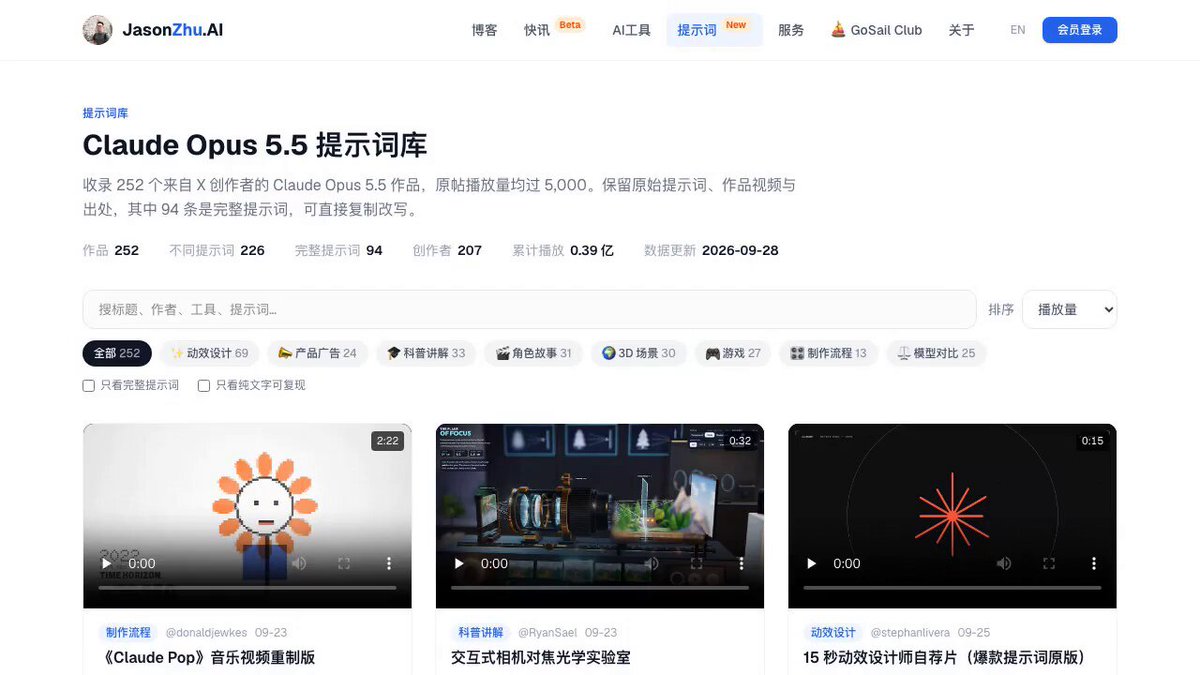
Task: Click the search prompts input field
Action: (529, 309)
